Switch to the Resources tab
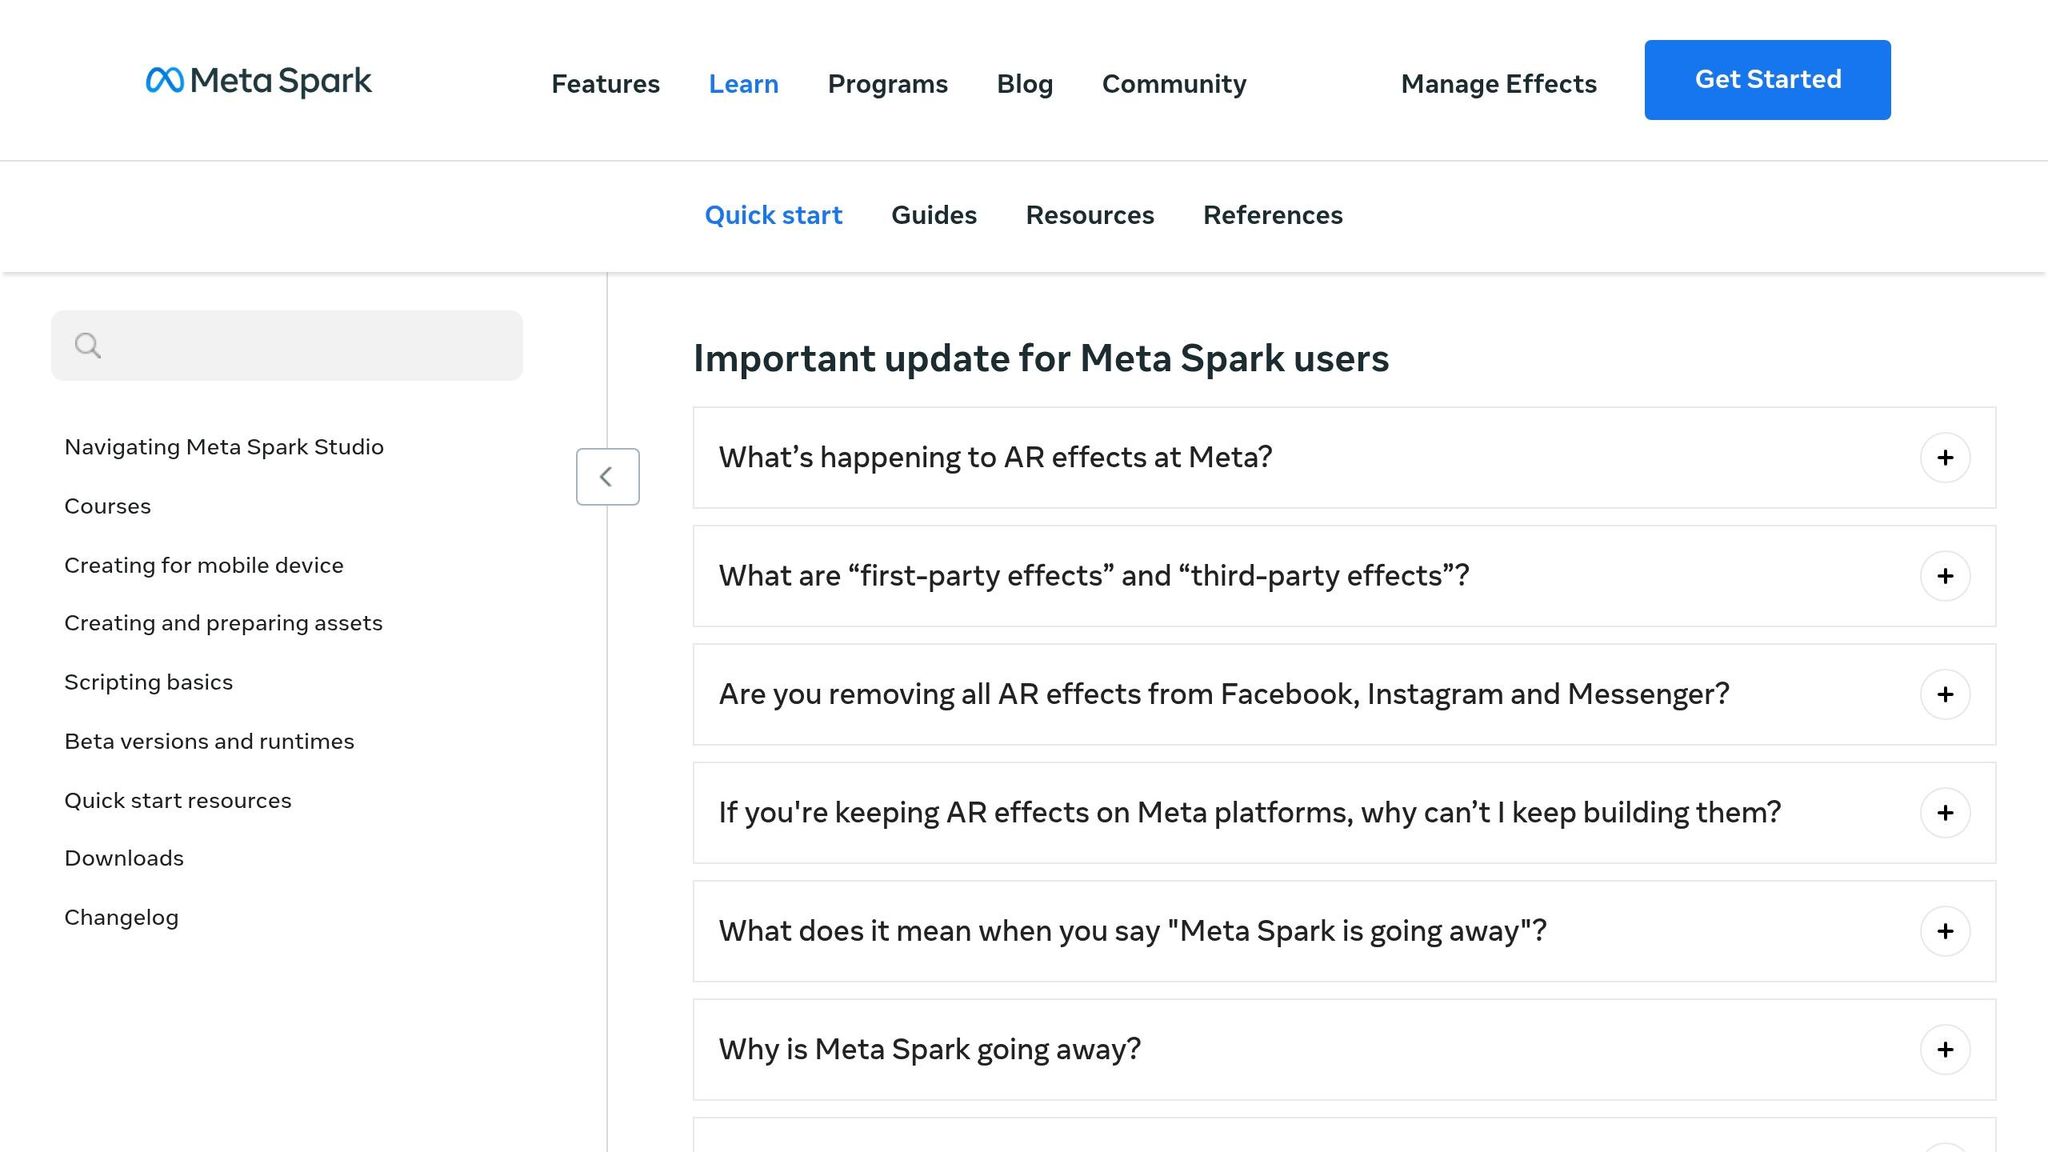Screen dimensions: 2048x1152 (x=1089, y=215)
